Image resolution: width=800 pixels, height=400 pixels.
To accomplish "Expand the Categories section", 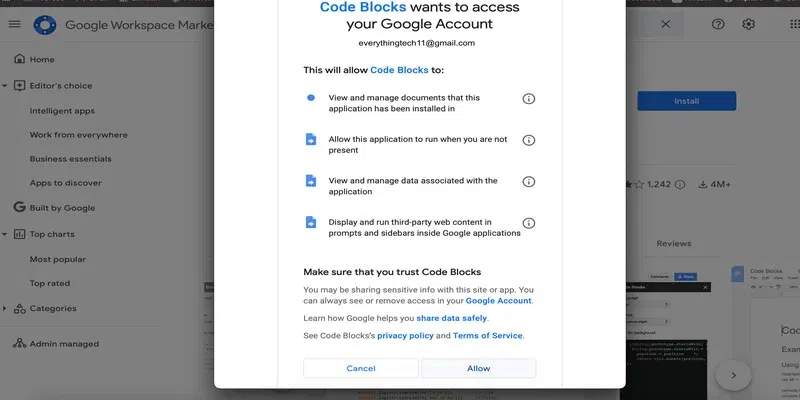I will pyautogui.click(x=5, y=308).
